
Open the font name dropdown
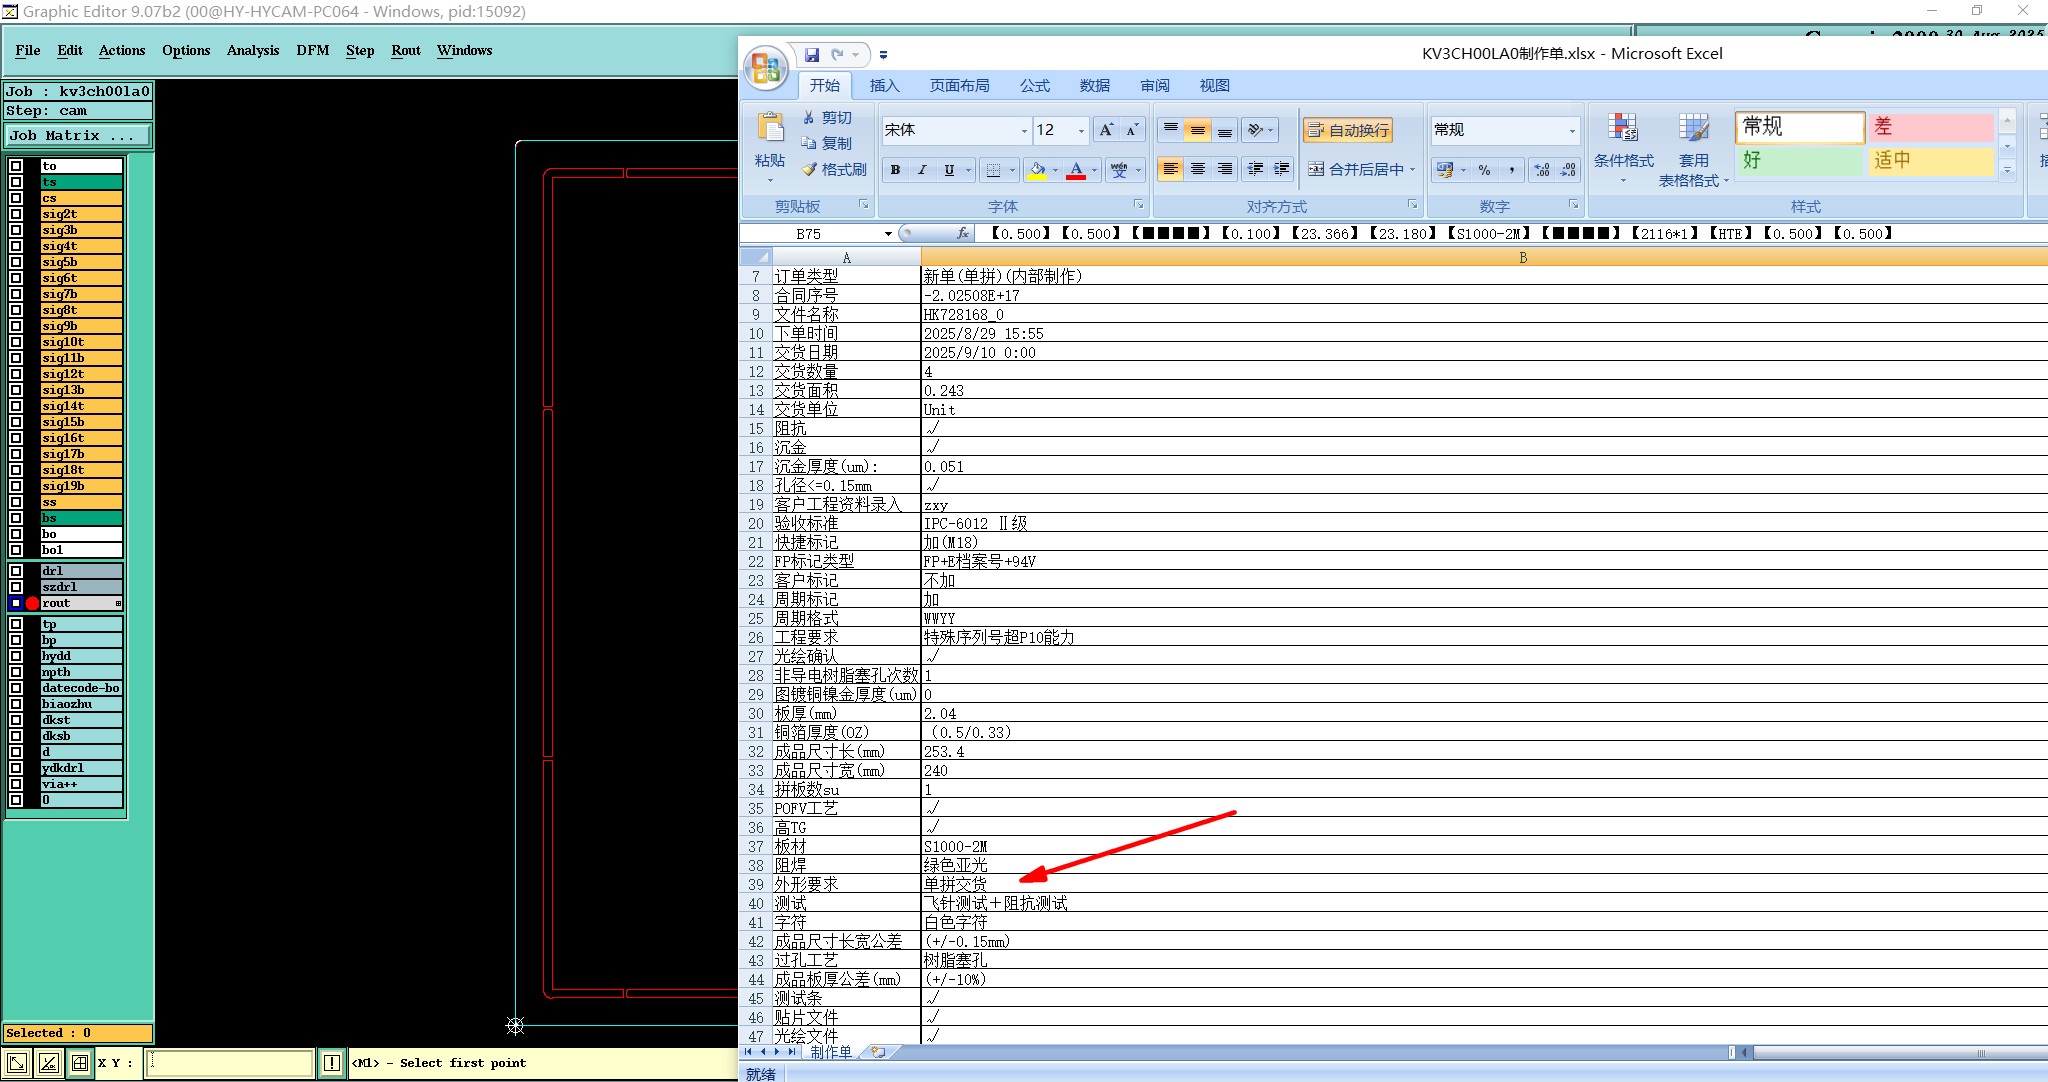(1023, 131)
